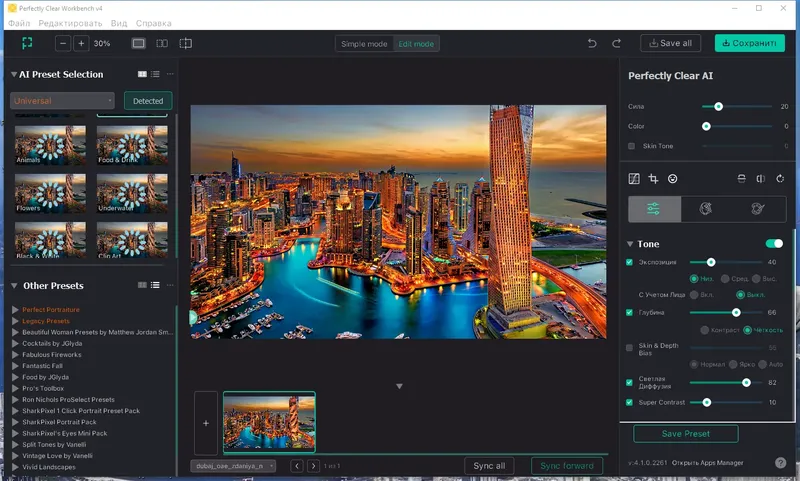The width and height of the screenshot is (800, 481).
Task: Collapse the Tone section triangle
Action: point(630,244)
